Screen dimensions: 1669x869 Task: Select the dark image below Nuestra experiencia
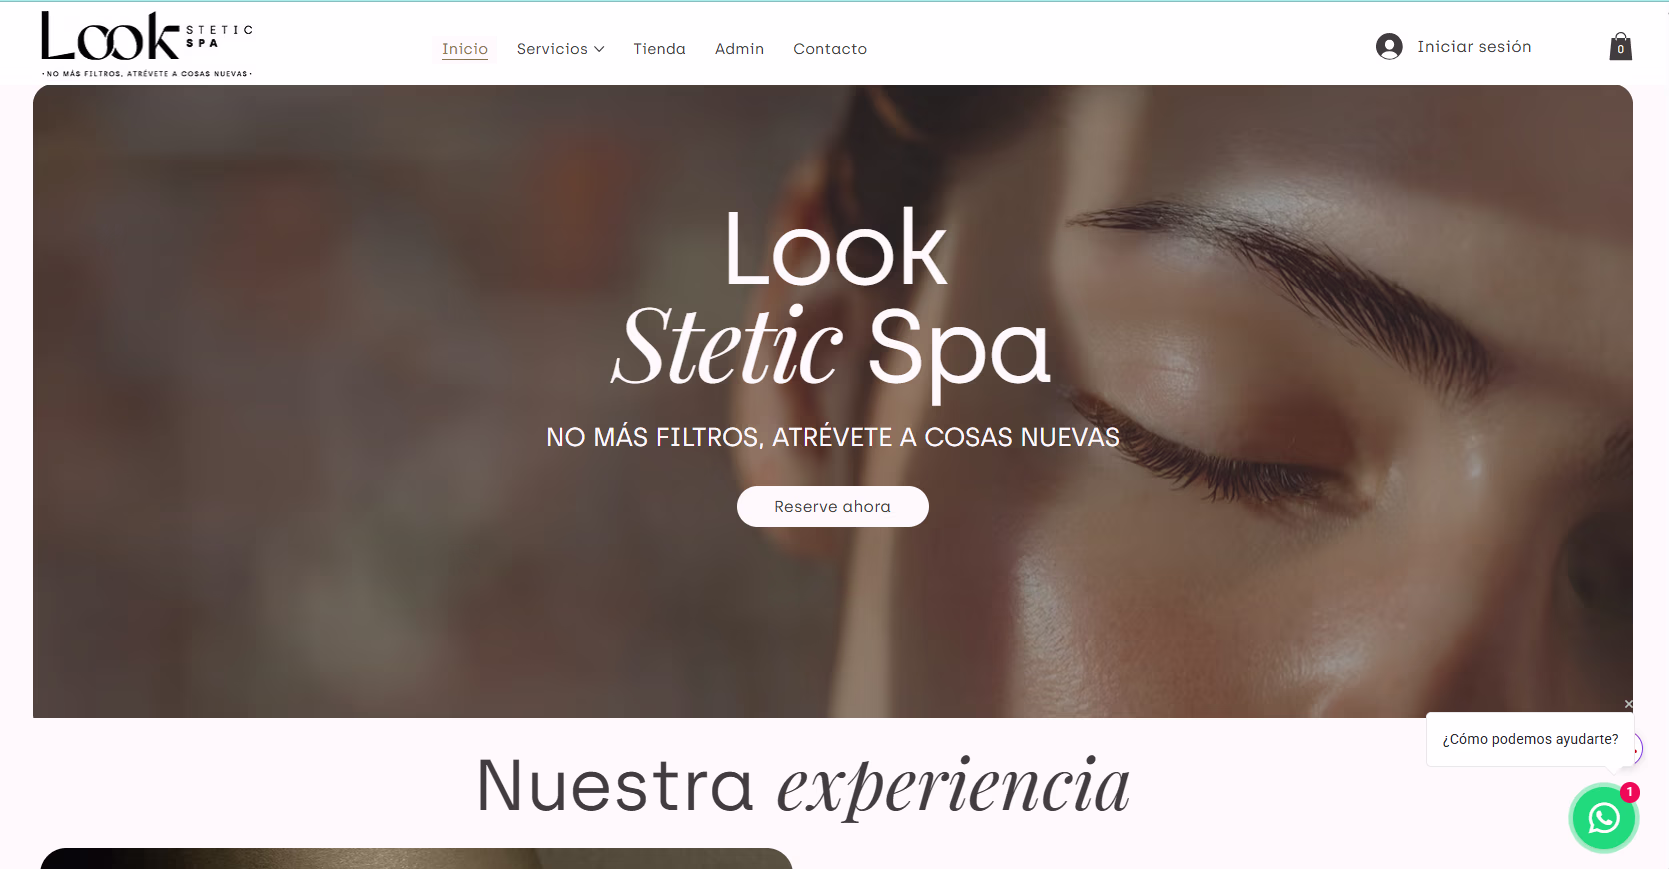pyautogui.click(x=416, y=858)
